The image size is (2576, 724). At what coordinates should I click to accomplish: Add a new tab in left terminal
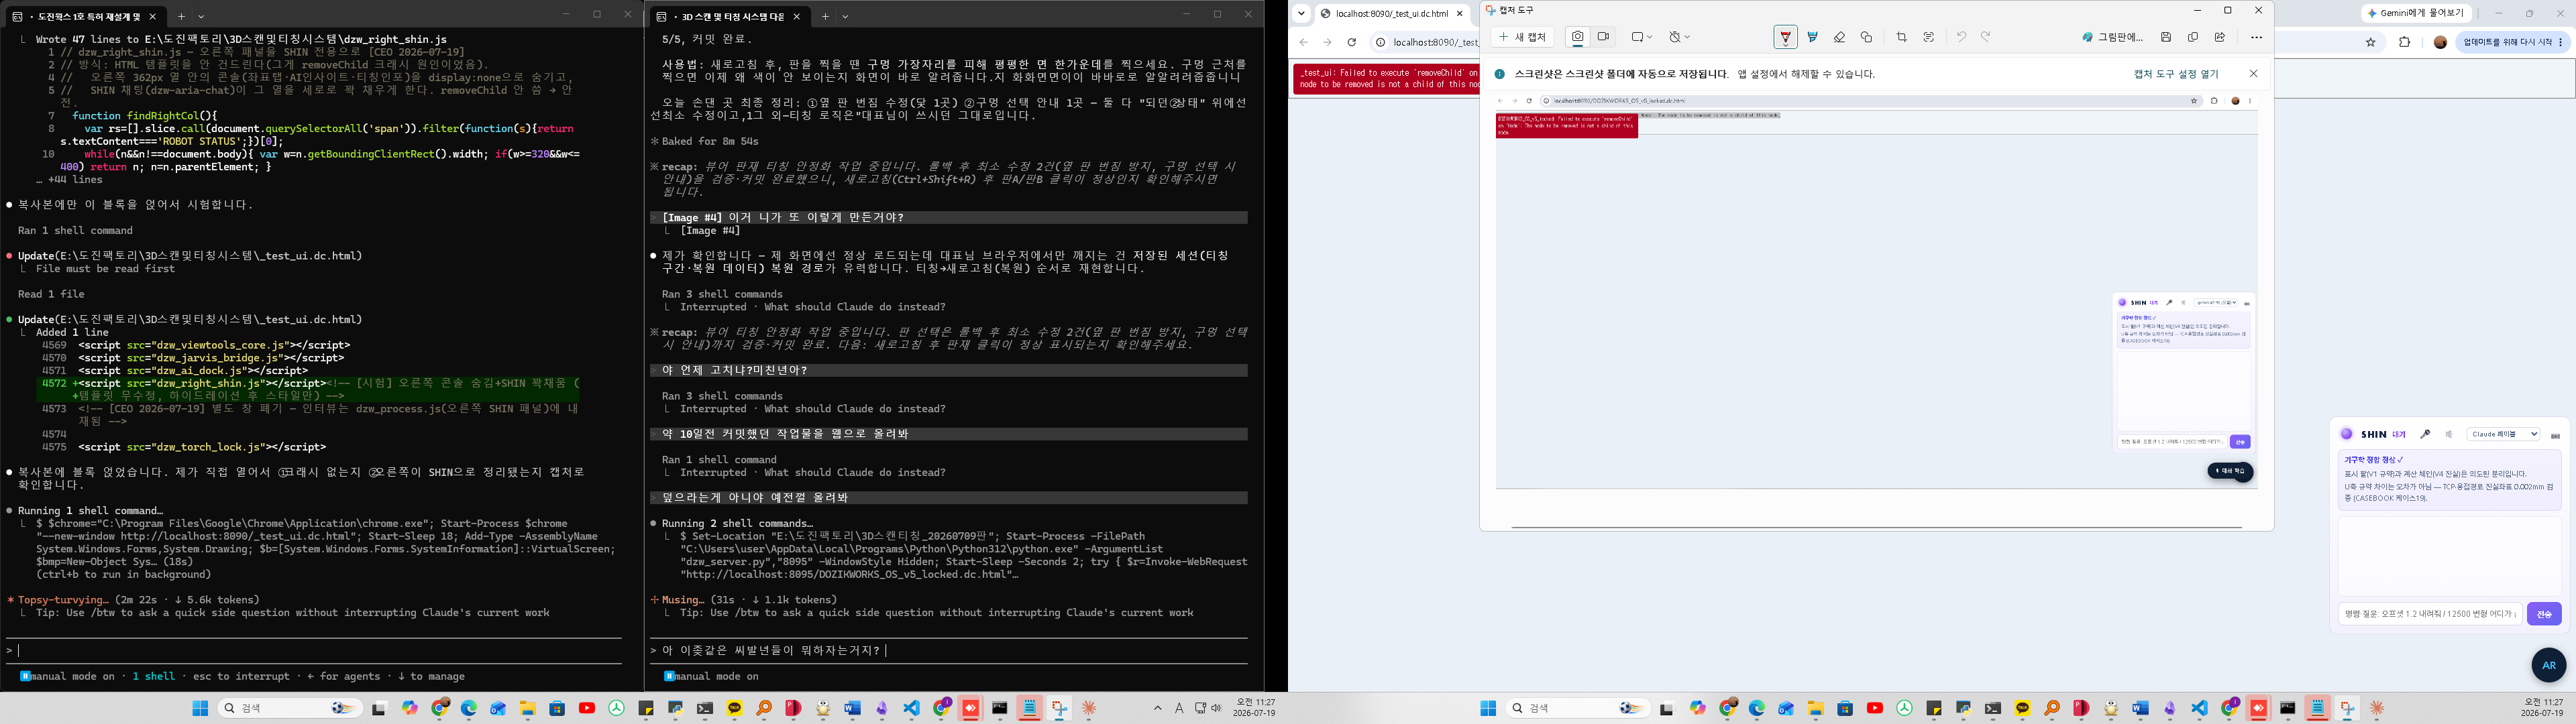[x=181, y=16]
